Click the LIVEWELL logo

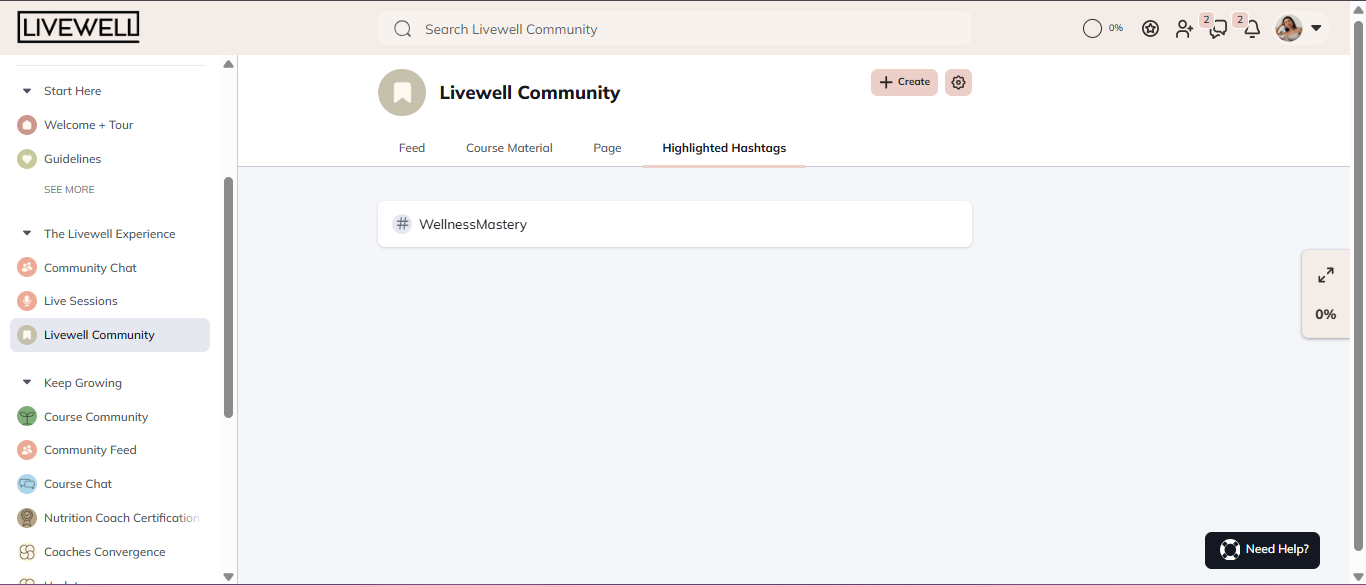coord(78,27)
